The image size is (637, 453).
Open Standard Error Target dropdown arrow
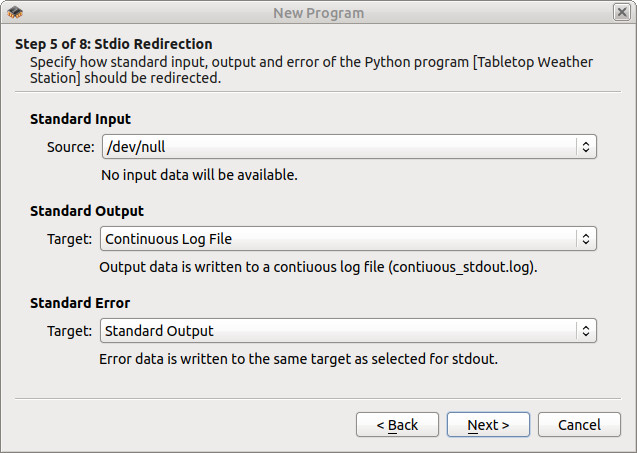coord(585,331)
